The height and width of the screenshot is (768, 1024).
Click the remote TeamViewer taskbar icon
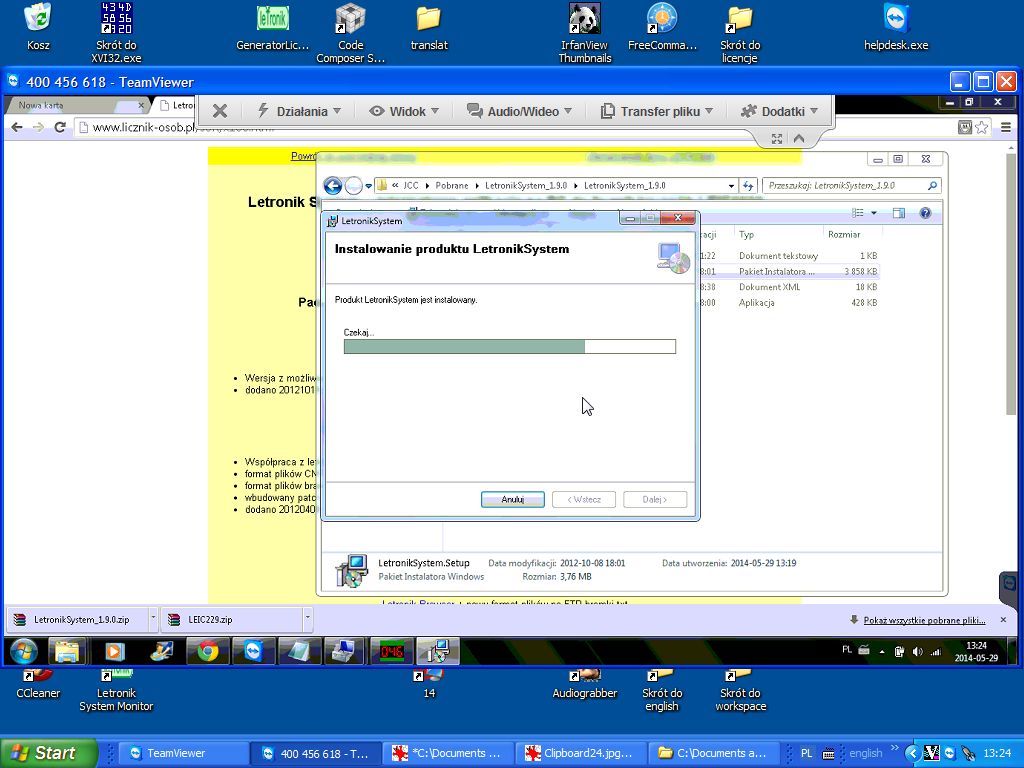click(x=253, y=651)
